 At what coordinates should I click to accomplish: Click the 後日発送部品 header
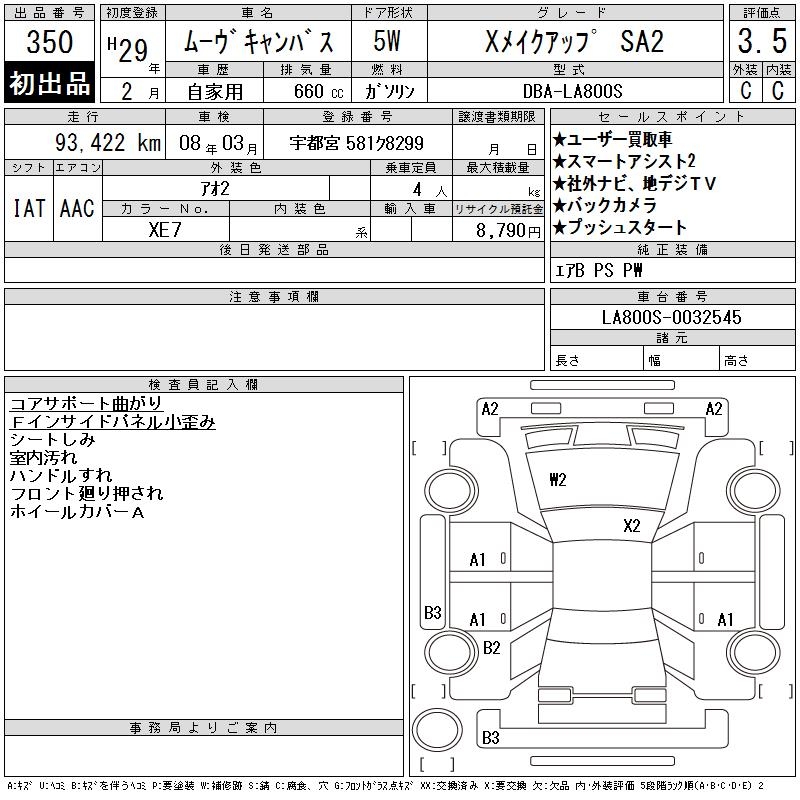(274, 249)
